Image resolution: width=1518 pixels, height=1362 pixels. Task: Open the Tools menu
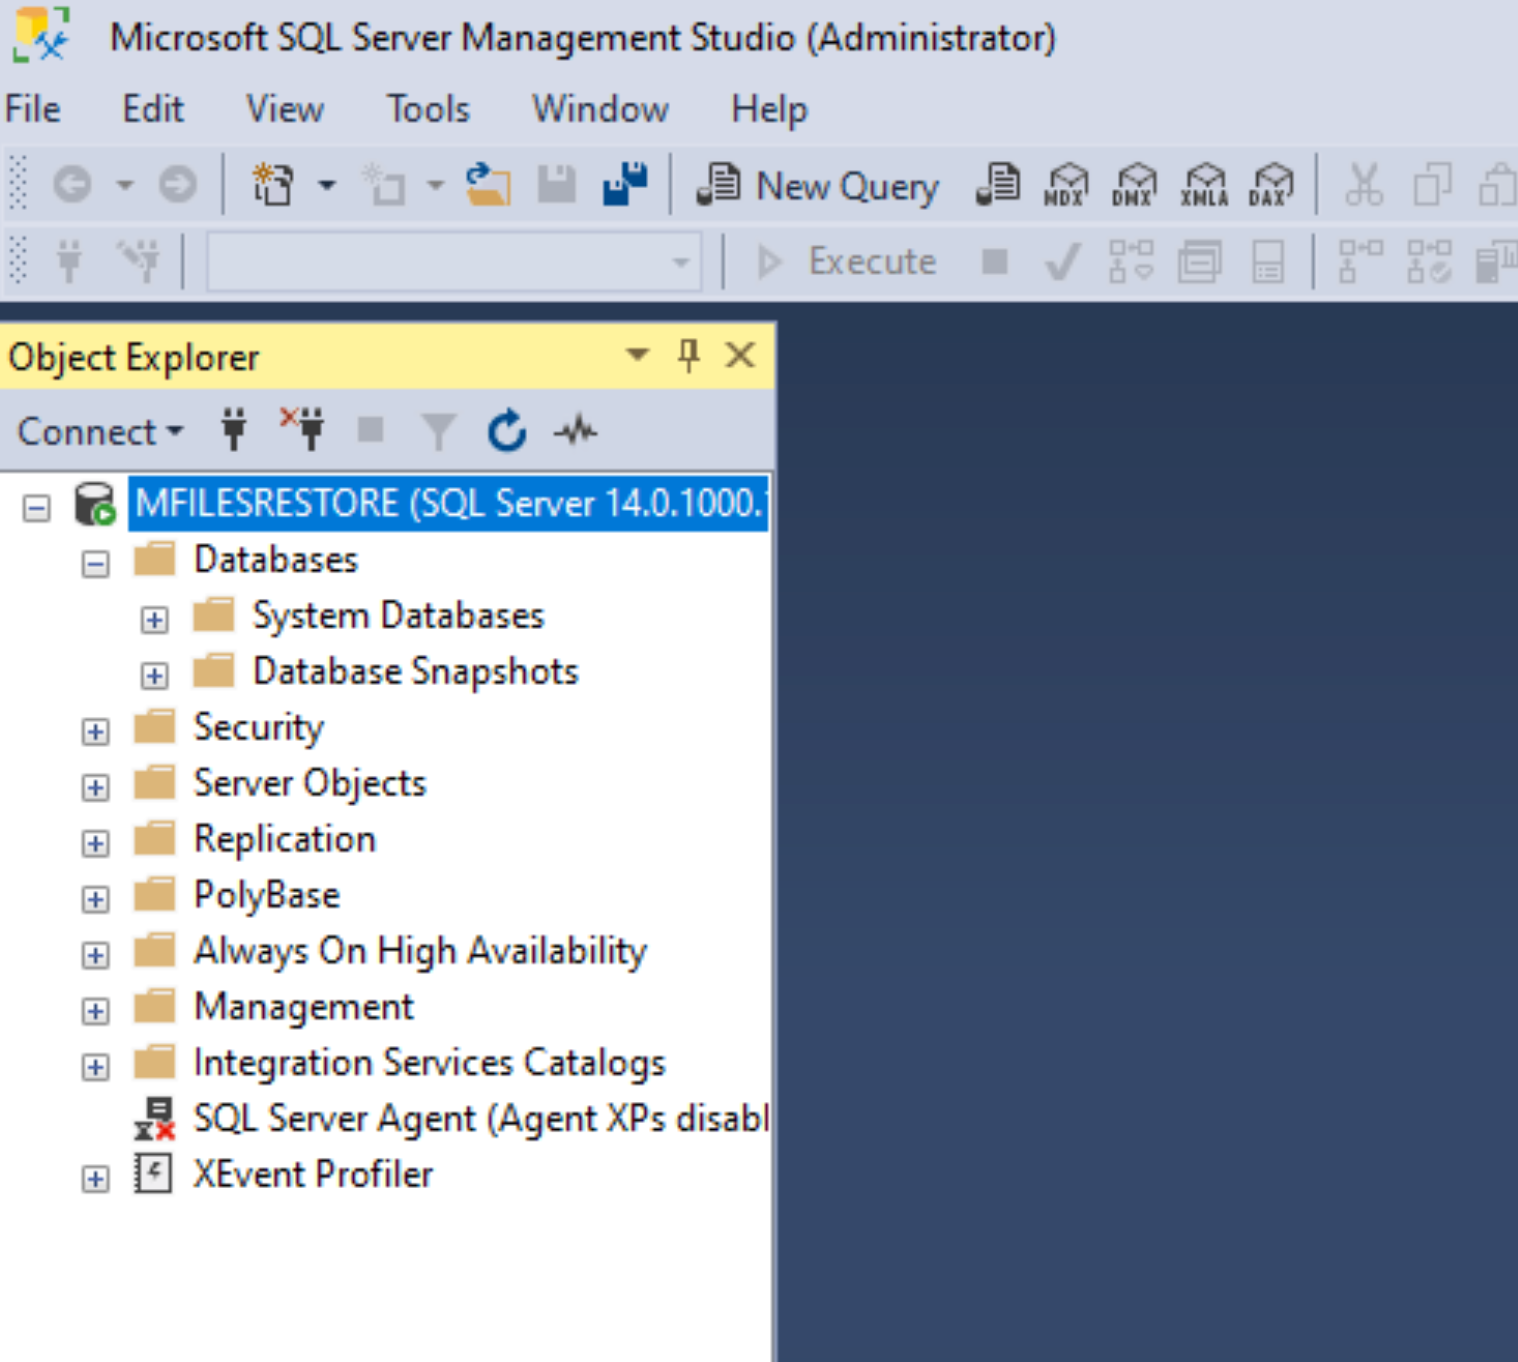[x=428, y=109]
